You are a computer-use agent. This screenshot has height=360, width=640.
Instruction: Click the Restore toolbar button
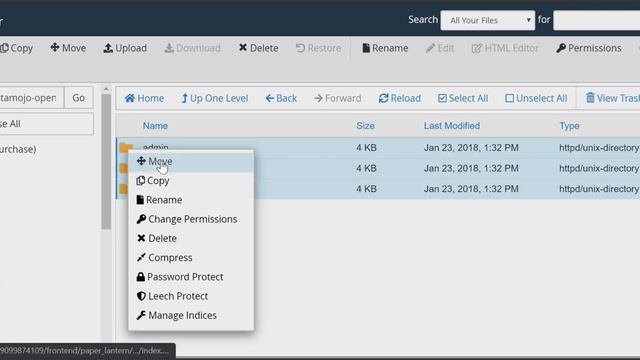point(318,48)
